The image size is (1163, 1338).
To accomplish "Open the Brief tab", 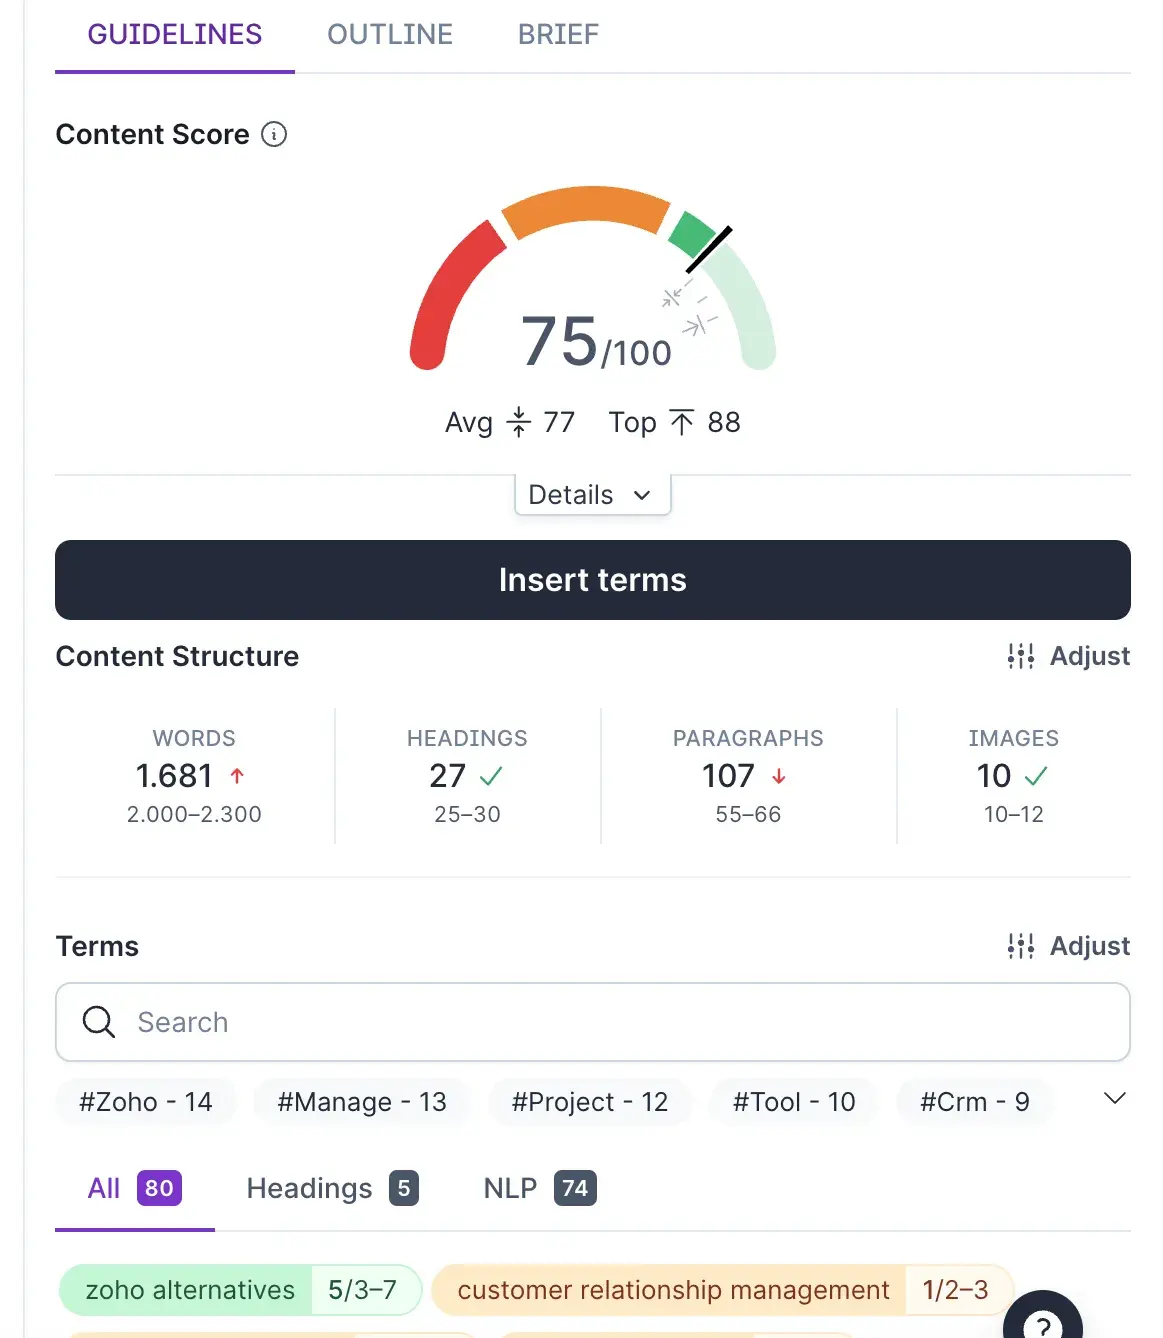I will coord(558,35).
